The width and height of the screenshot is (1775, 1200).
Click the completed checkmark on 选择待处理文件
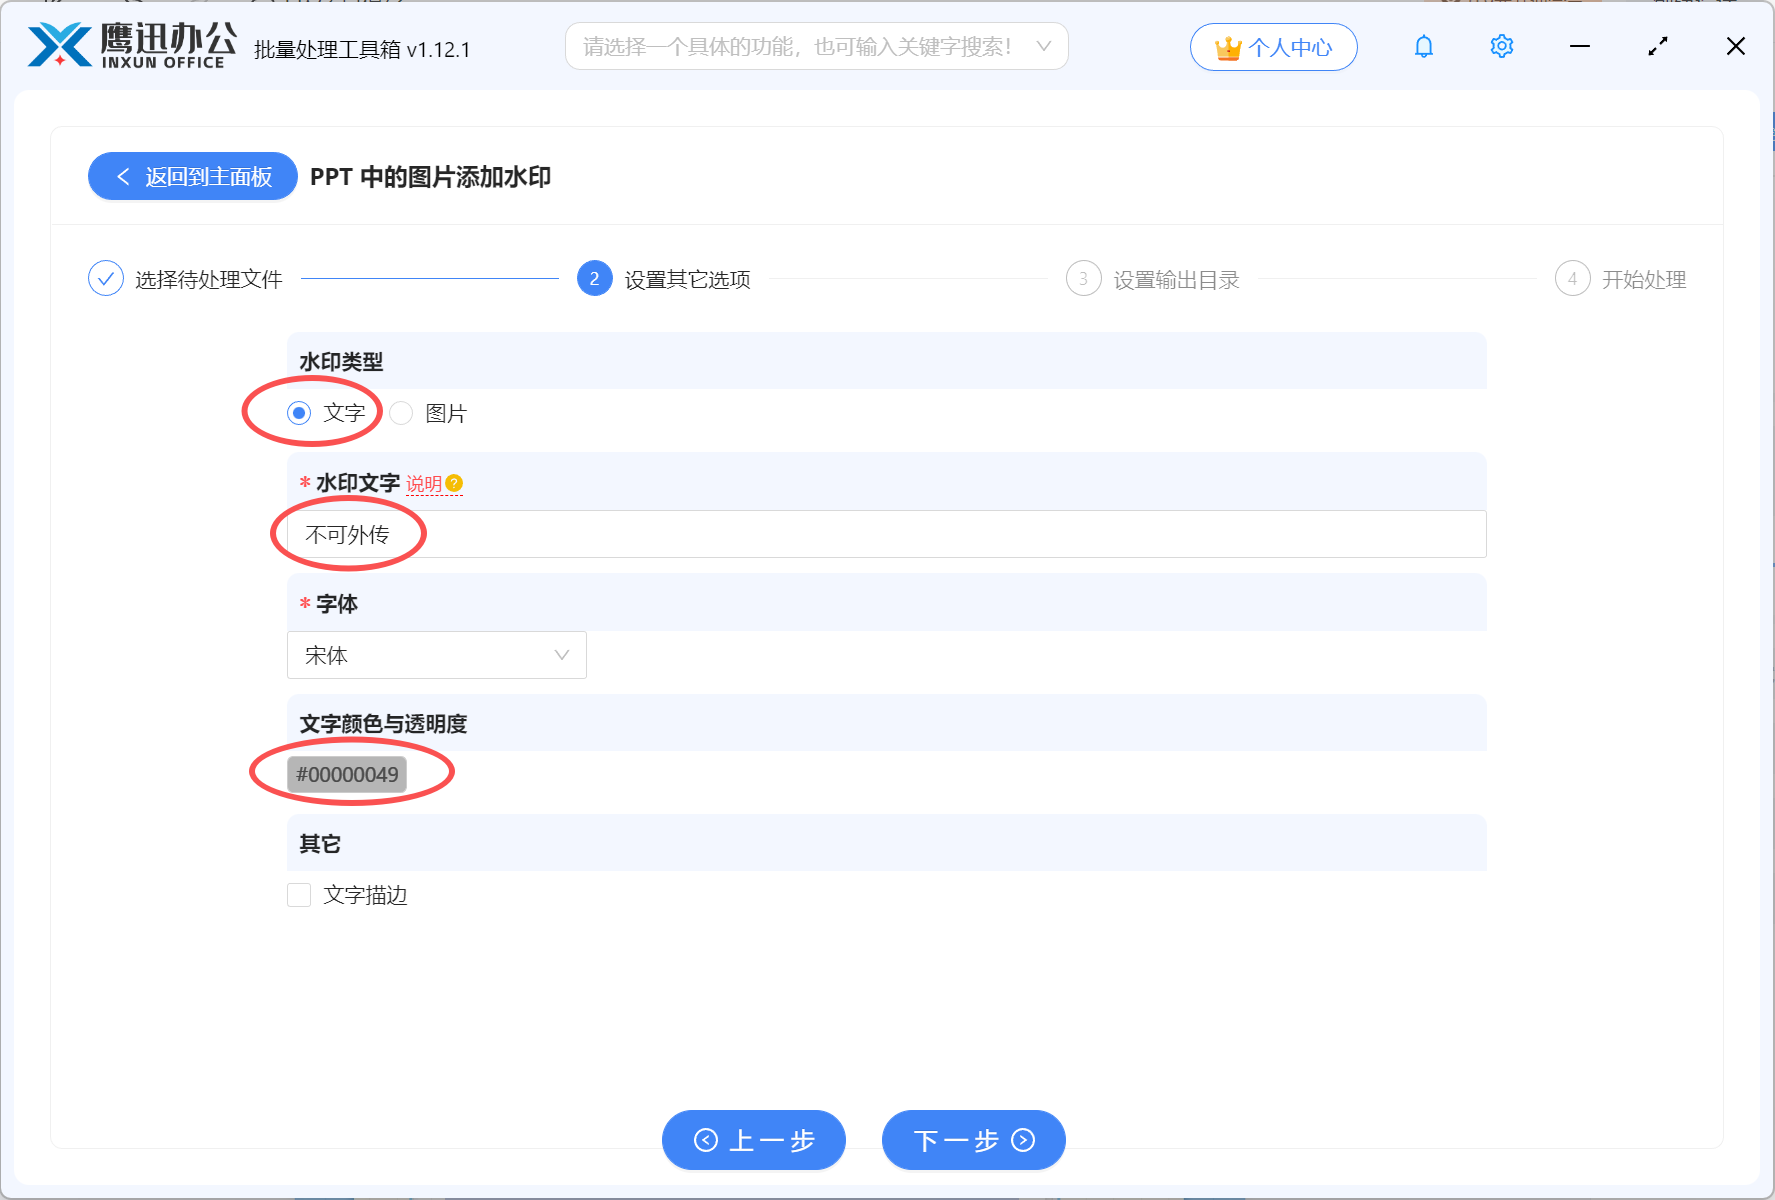tap(106, 278)
